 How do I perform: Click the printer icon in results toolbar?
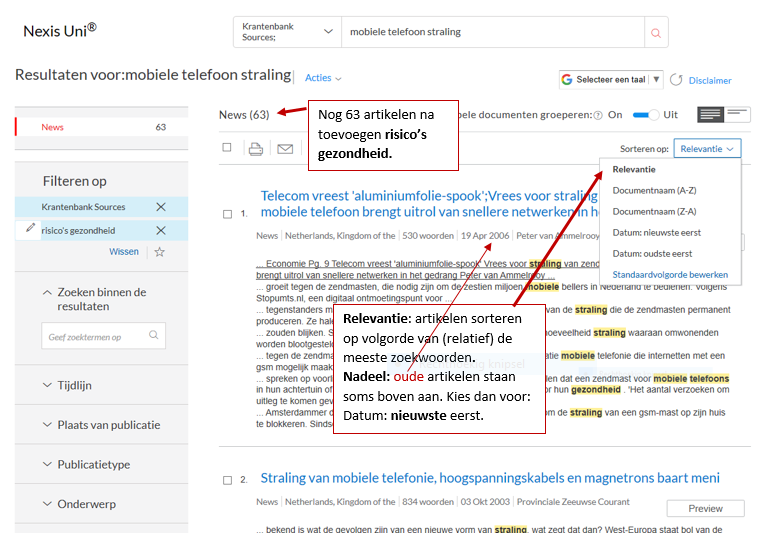pyautogui.click(x=256, y=149)
